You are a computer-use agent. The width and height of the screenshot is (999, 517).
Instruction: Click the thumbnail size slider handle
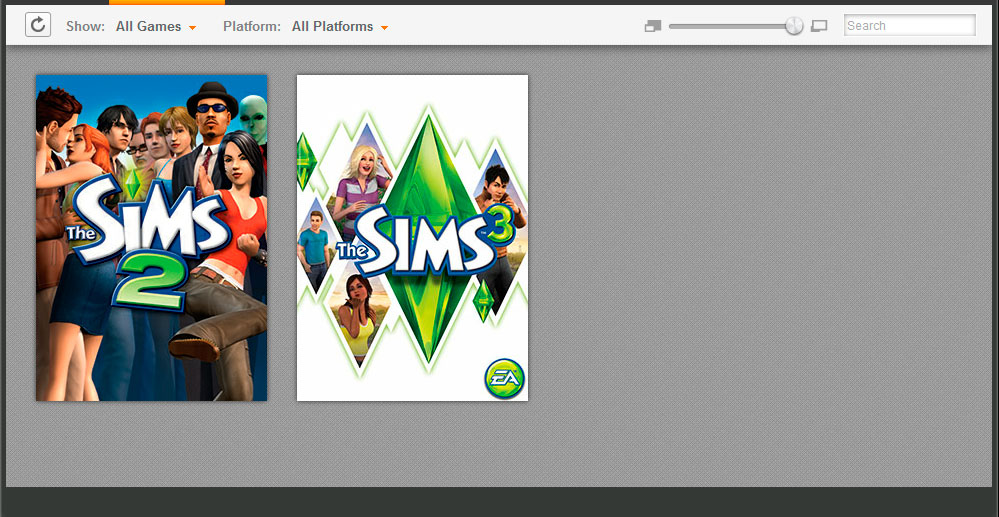[x=794, y=26]
